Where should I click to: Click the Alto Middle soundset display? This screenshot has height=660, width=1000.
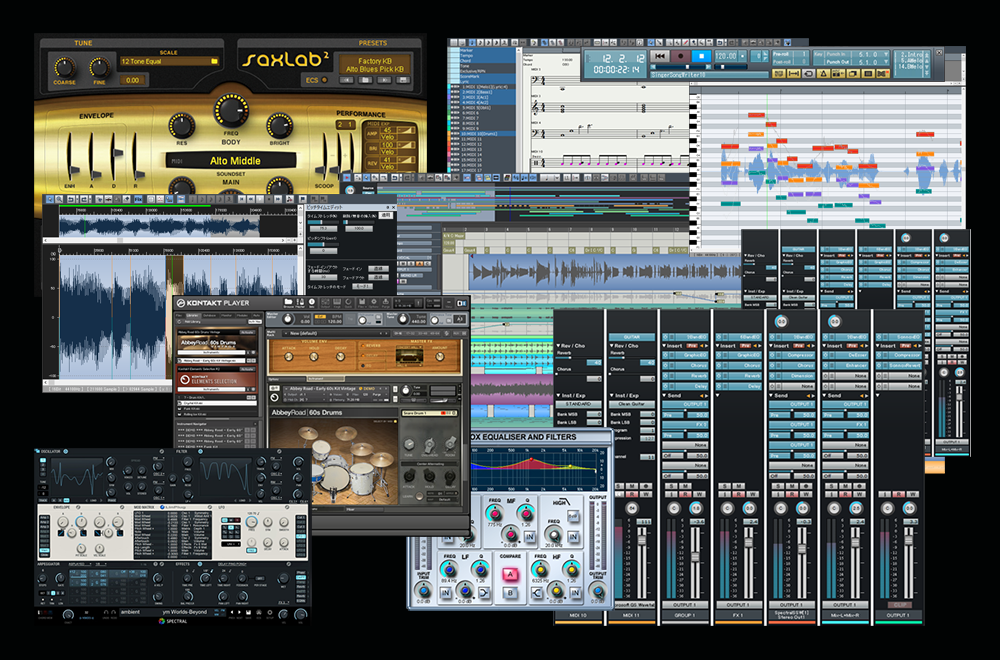click(x=231, y=161)
